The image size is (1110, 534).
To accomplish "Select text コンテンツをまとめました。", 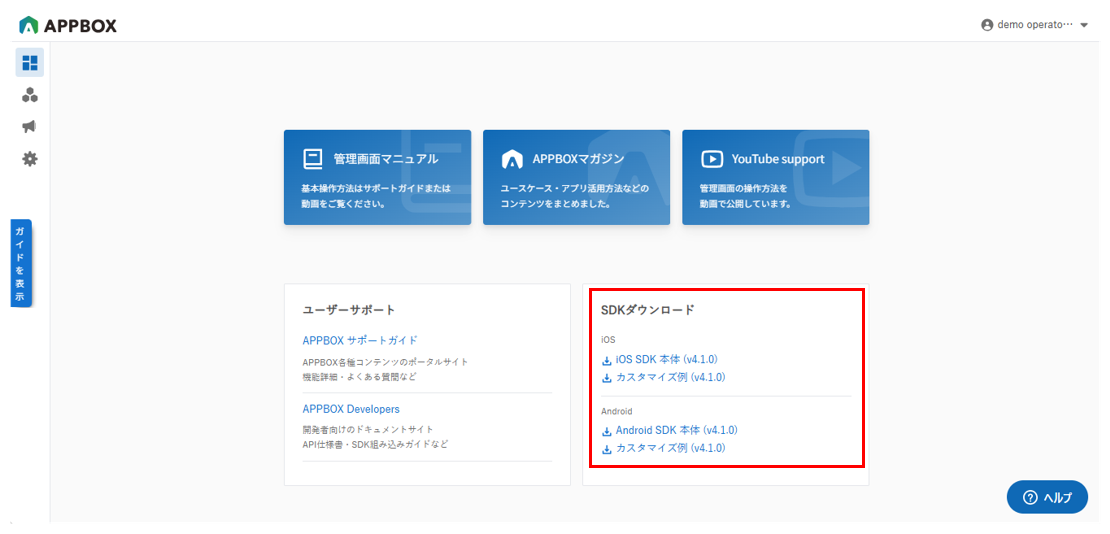I will (556, 204).
